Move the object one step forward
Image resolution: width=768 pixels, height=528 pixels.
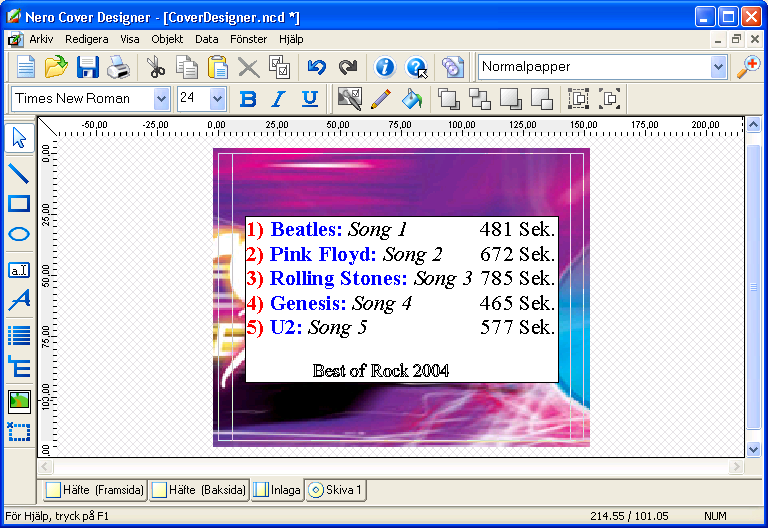pos(480,99)
